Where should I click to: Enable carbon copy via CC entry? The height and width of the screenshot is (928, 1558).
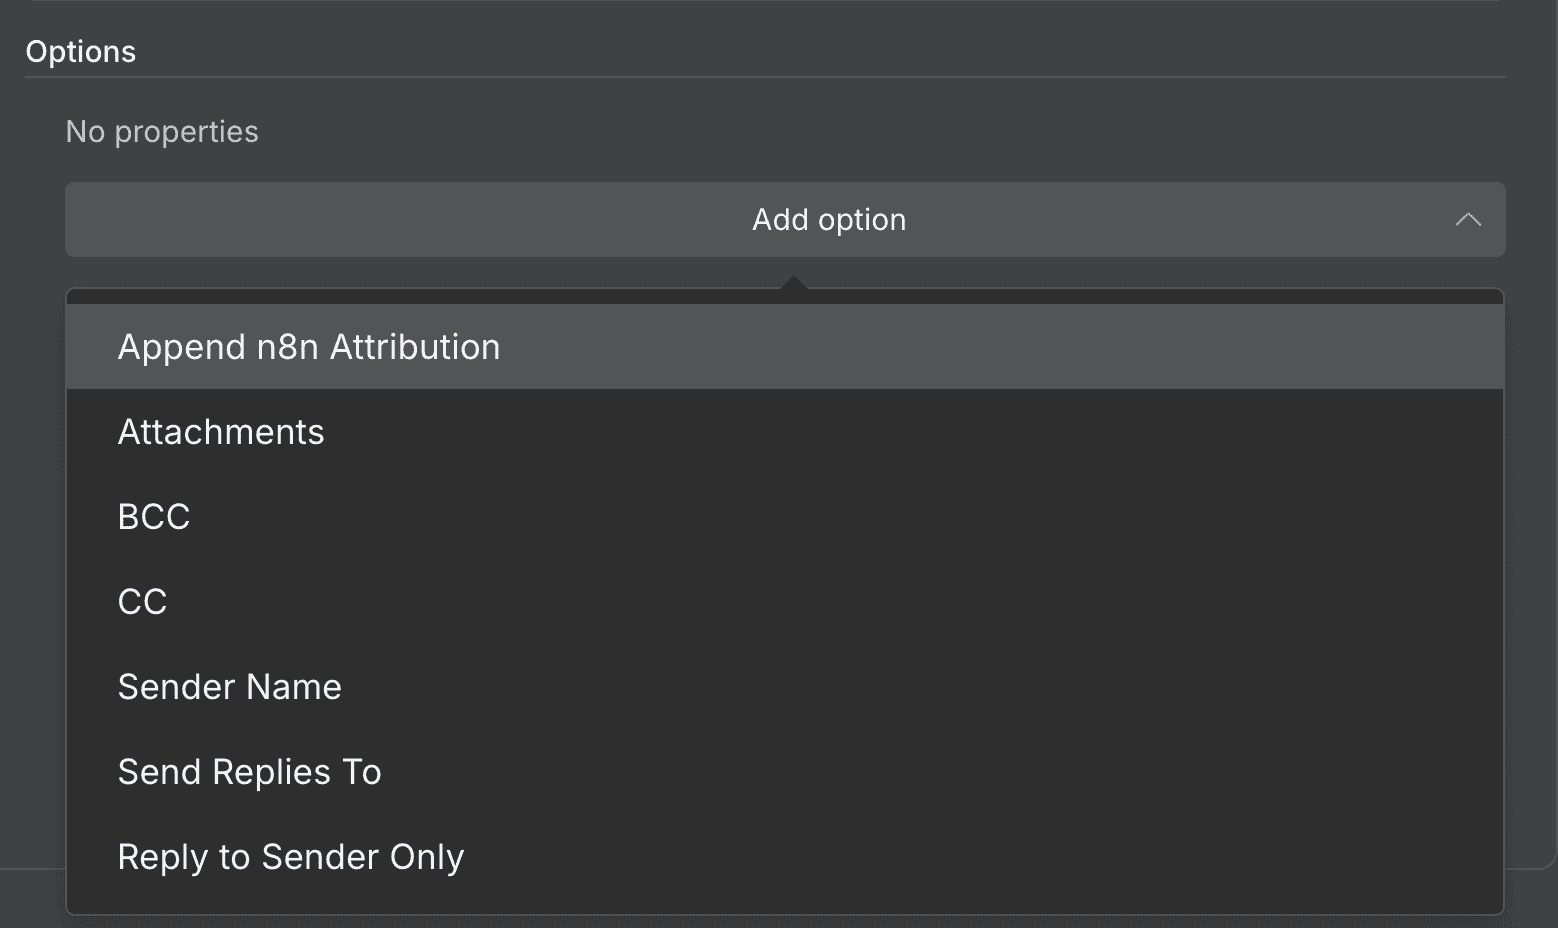142,602
